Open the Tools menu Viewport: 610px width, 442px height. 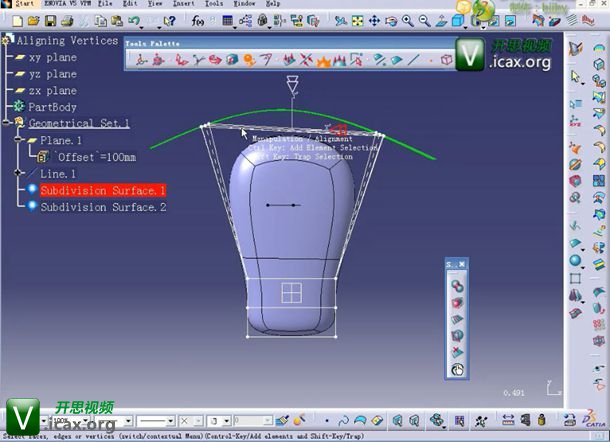(x=214, y=4)
